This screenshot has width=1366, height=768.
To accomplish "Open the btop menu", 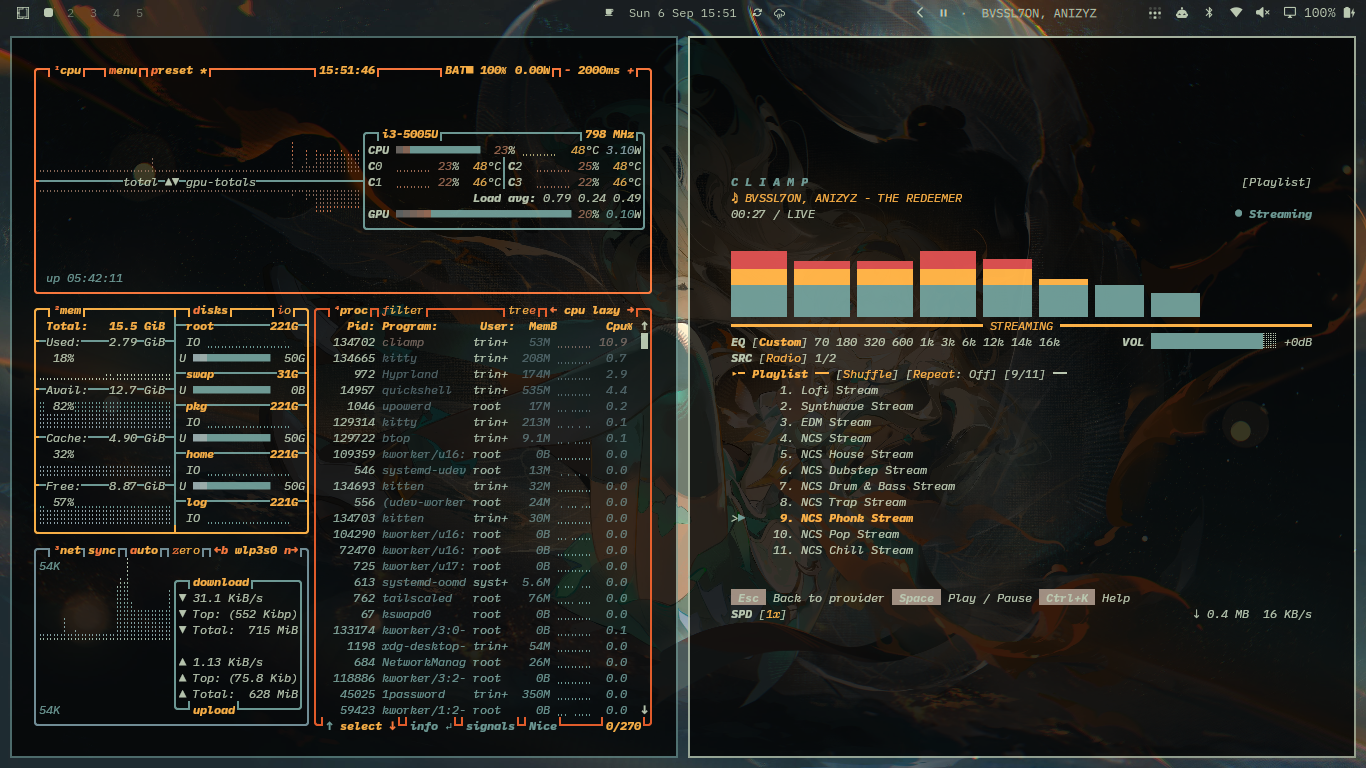I will (124, 71).
